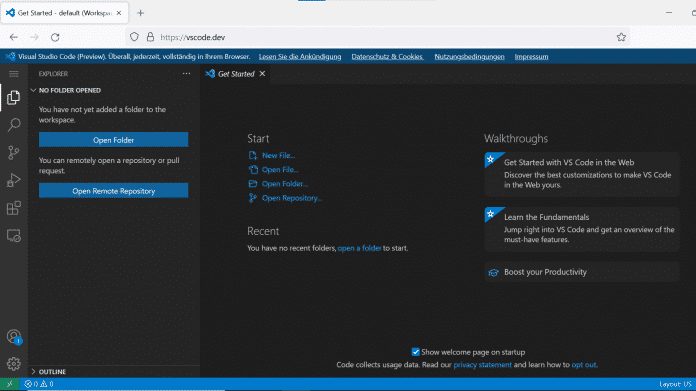696x391 pixels.
Task: Open the privacy statement link
Action: (482, 365)
